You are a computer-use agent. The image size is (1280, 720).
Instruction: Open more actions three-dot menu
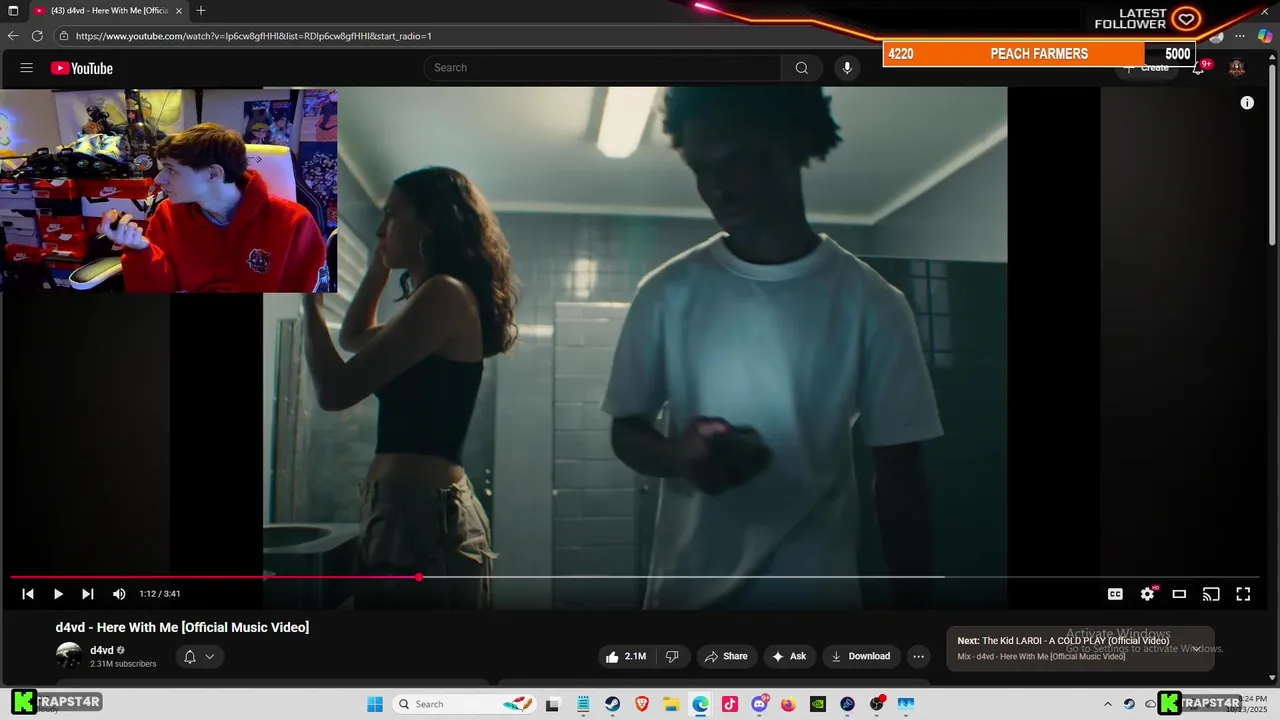[918, 656]
